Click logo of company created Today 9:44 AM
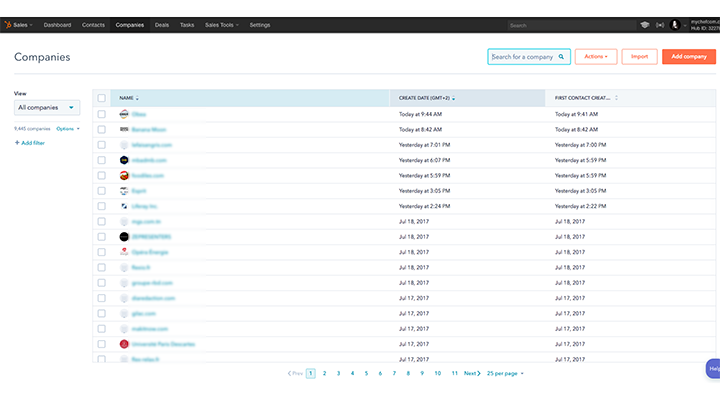This screenshot has width=720, height=400. (x=124, y=114)
